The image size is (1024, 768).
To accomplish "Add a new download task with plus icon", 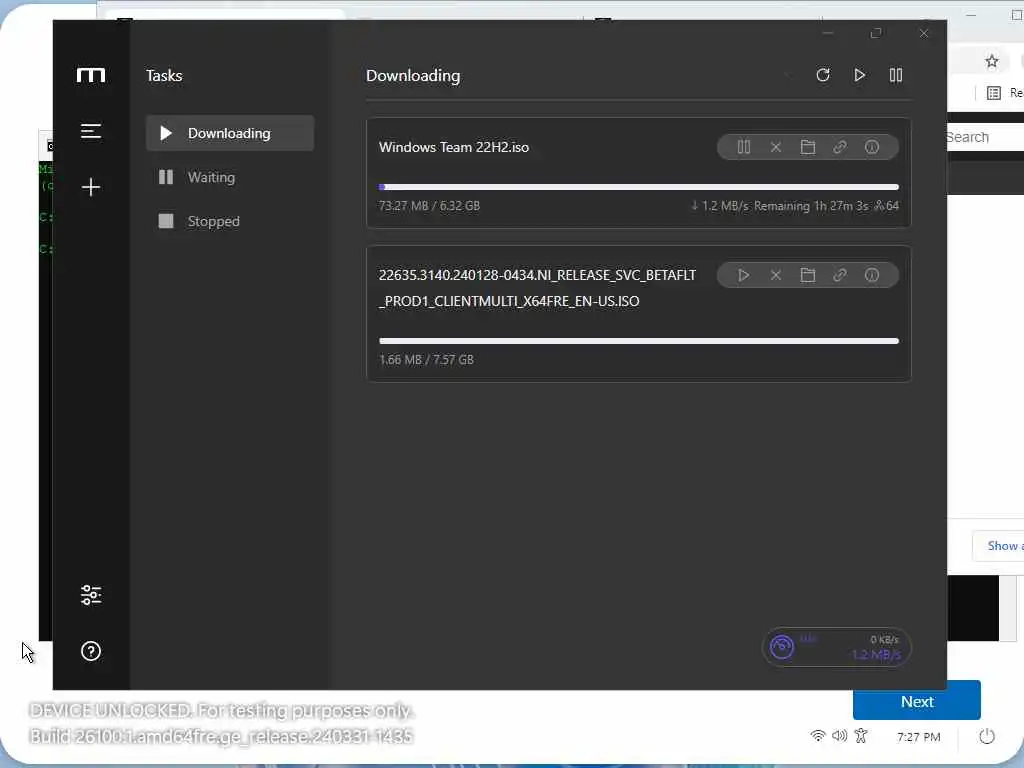I will pyautogui.click(x=91, y=187).
